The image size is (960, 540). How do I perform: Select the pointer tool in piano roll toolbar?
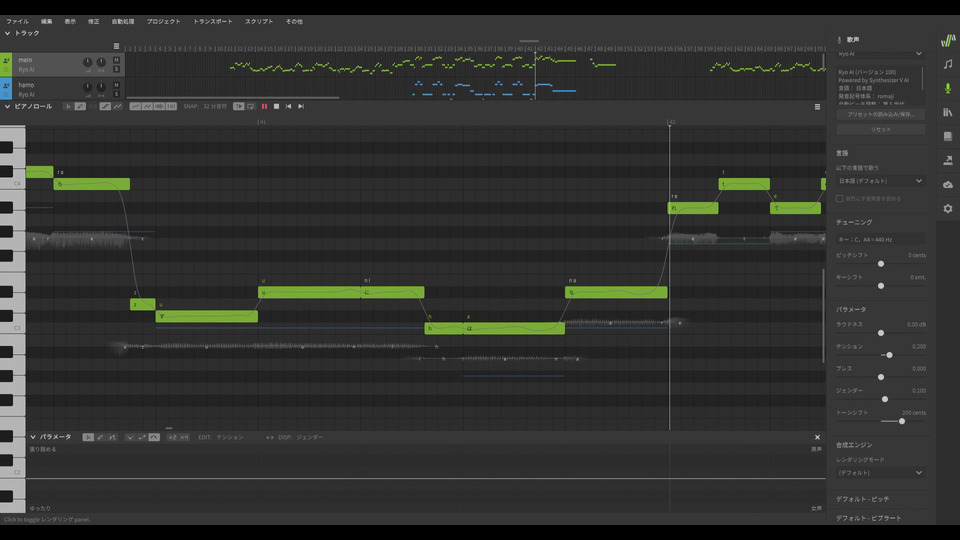tap(68, 107)
